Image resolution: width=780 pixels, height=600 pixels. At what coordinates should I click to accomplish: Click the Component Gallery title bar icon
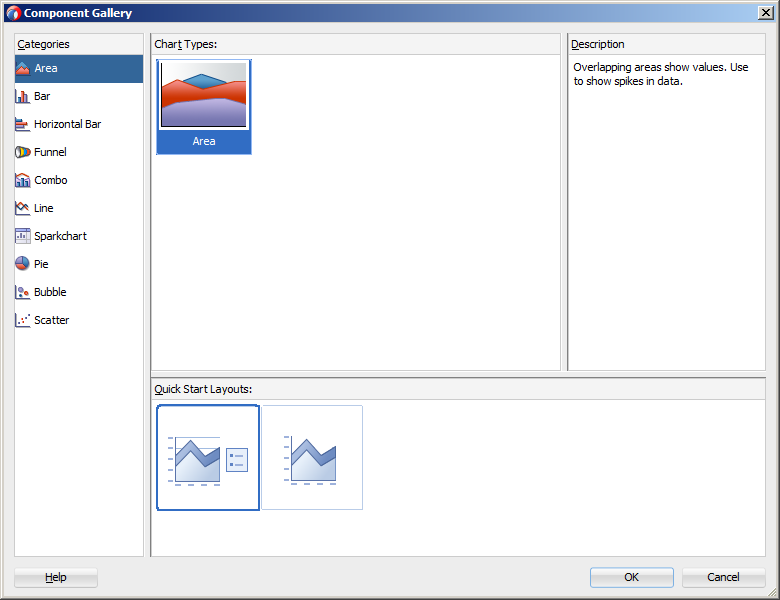pos(14,13)
